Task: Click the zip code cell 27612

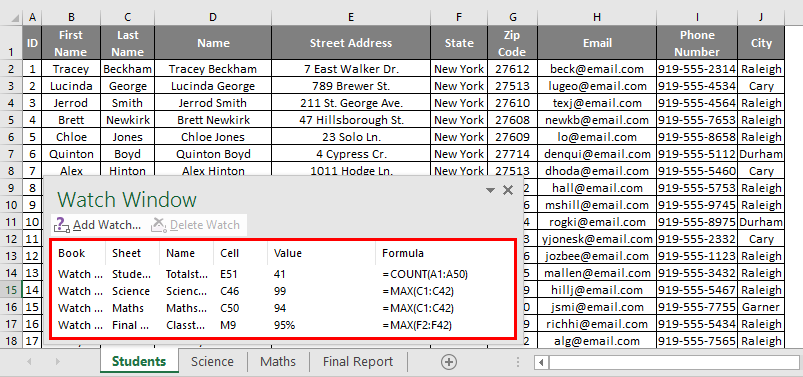Action: pos(512,69)
